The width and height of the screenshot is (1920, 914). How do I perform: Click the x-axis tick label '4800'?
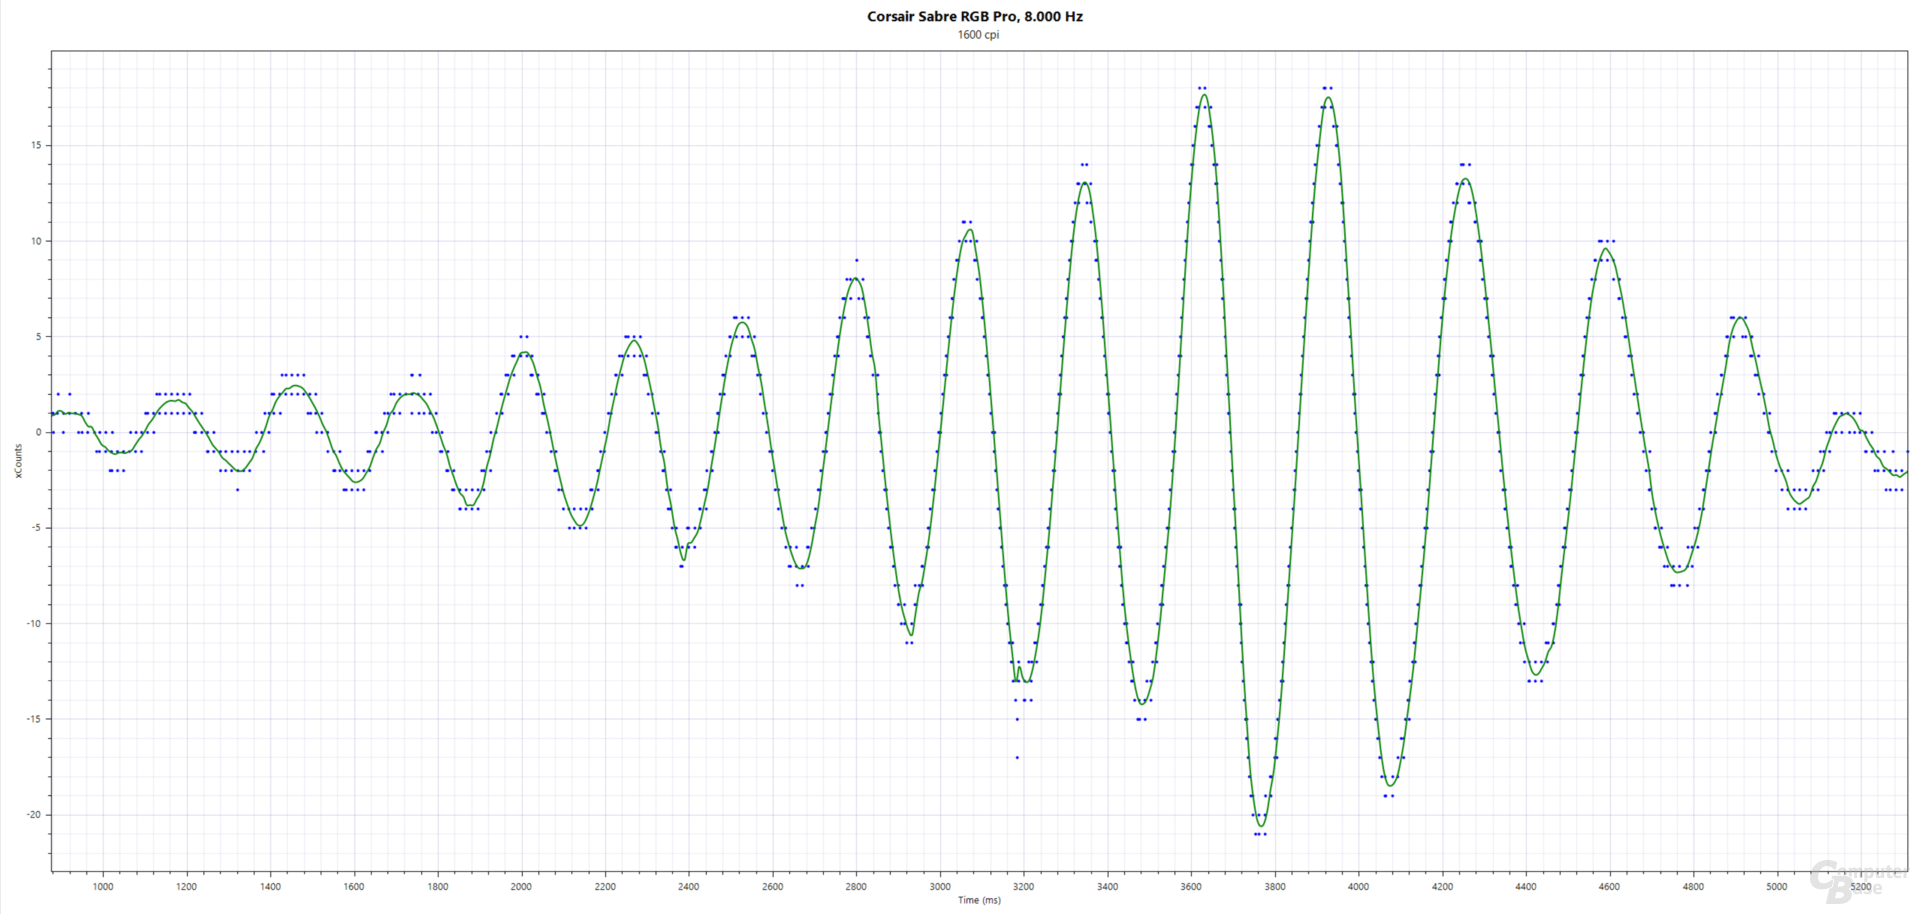pos(1693,886)
